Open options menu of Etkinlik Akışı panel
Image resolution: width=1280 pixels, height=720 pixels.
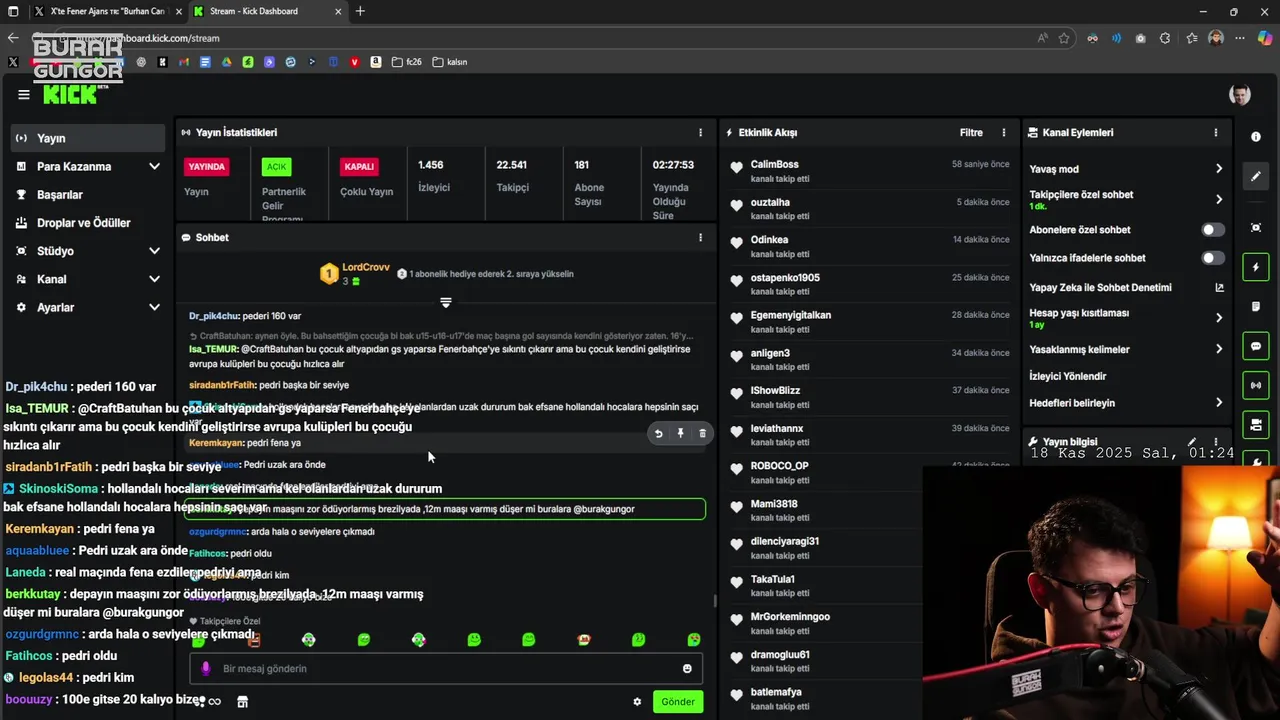click(1004, 132)
